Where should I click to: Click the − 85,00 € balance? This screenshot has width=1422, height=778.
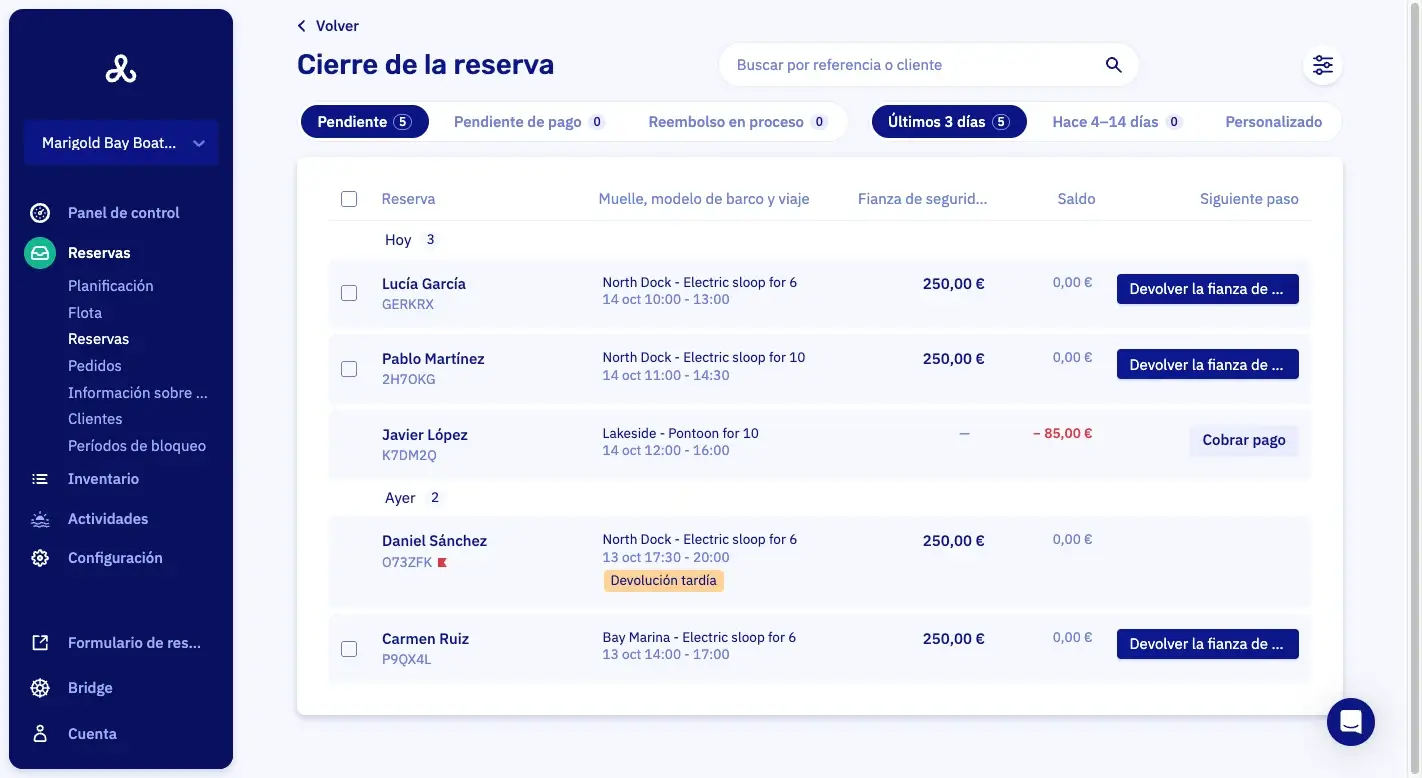(1062, 434)
